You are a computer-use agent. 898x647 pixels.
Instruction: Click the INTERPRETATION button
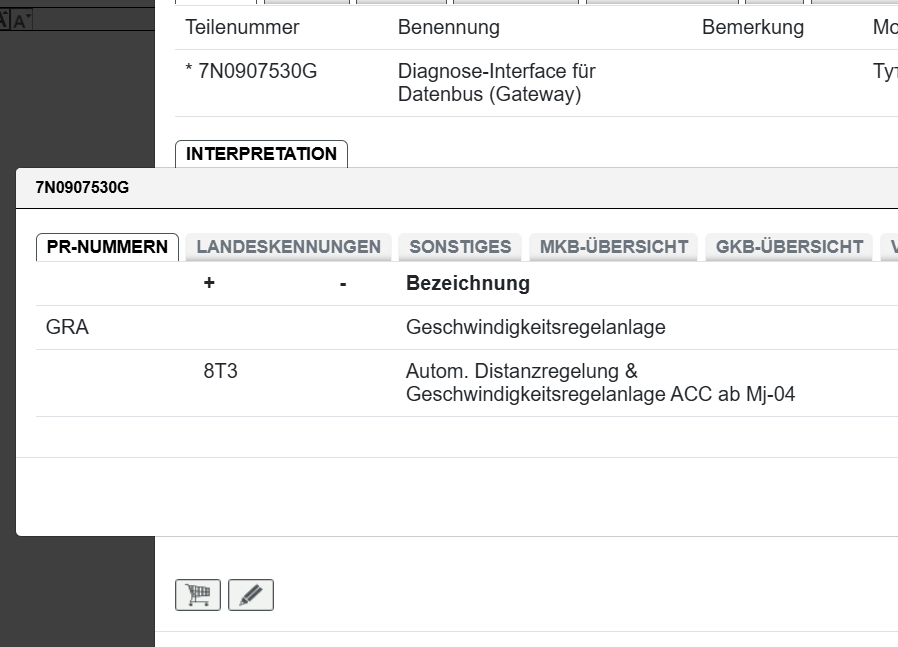[261, 154]
